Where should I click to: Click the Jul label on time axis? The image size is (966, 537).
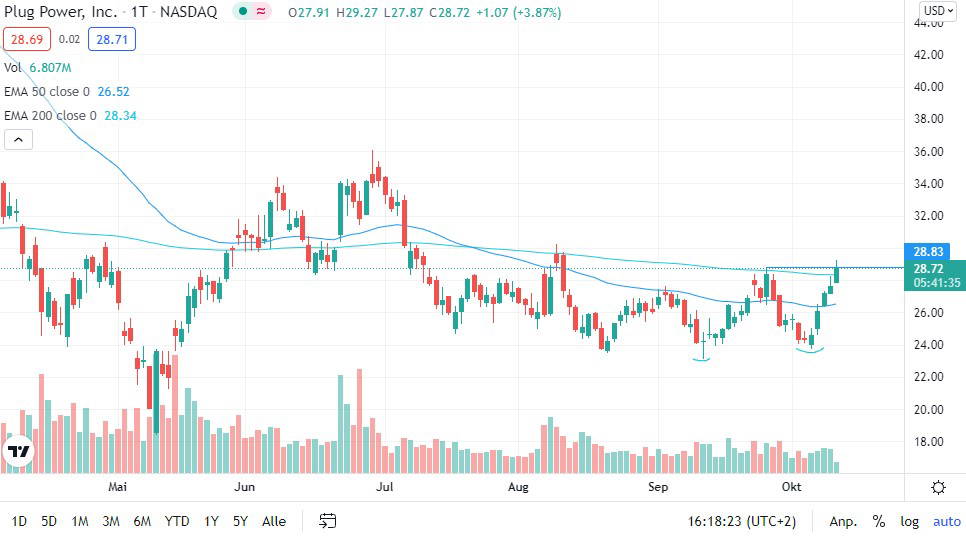384,487
